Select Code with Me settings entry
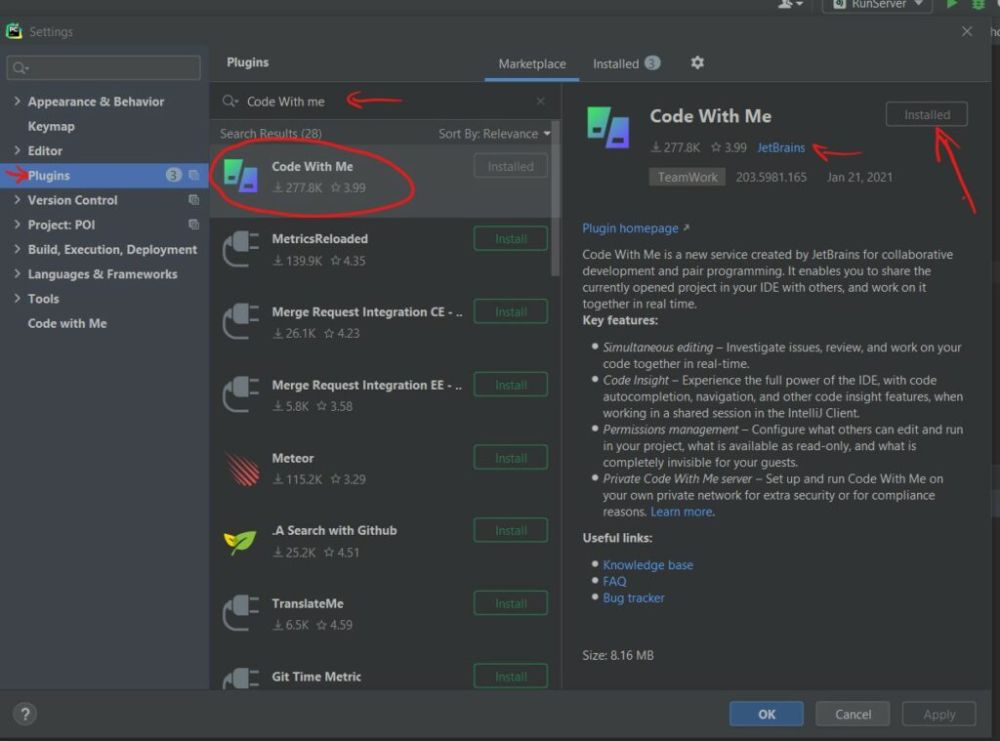 pos(67,323)
